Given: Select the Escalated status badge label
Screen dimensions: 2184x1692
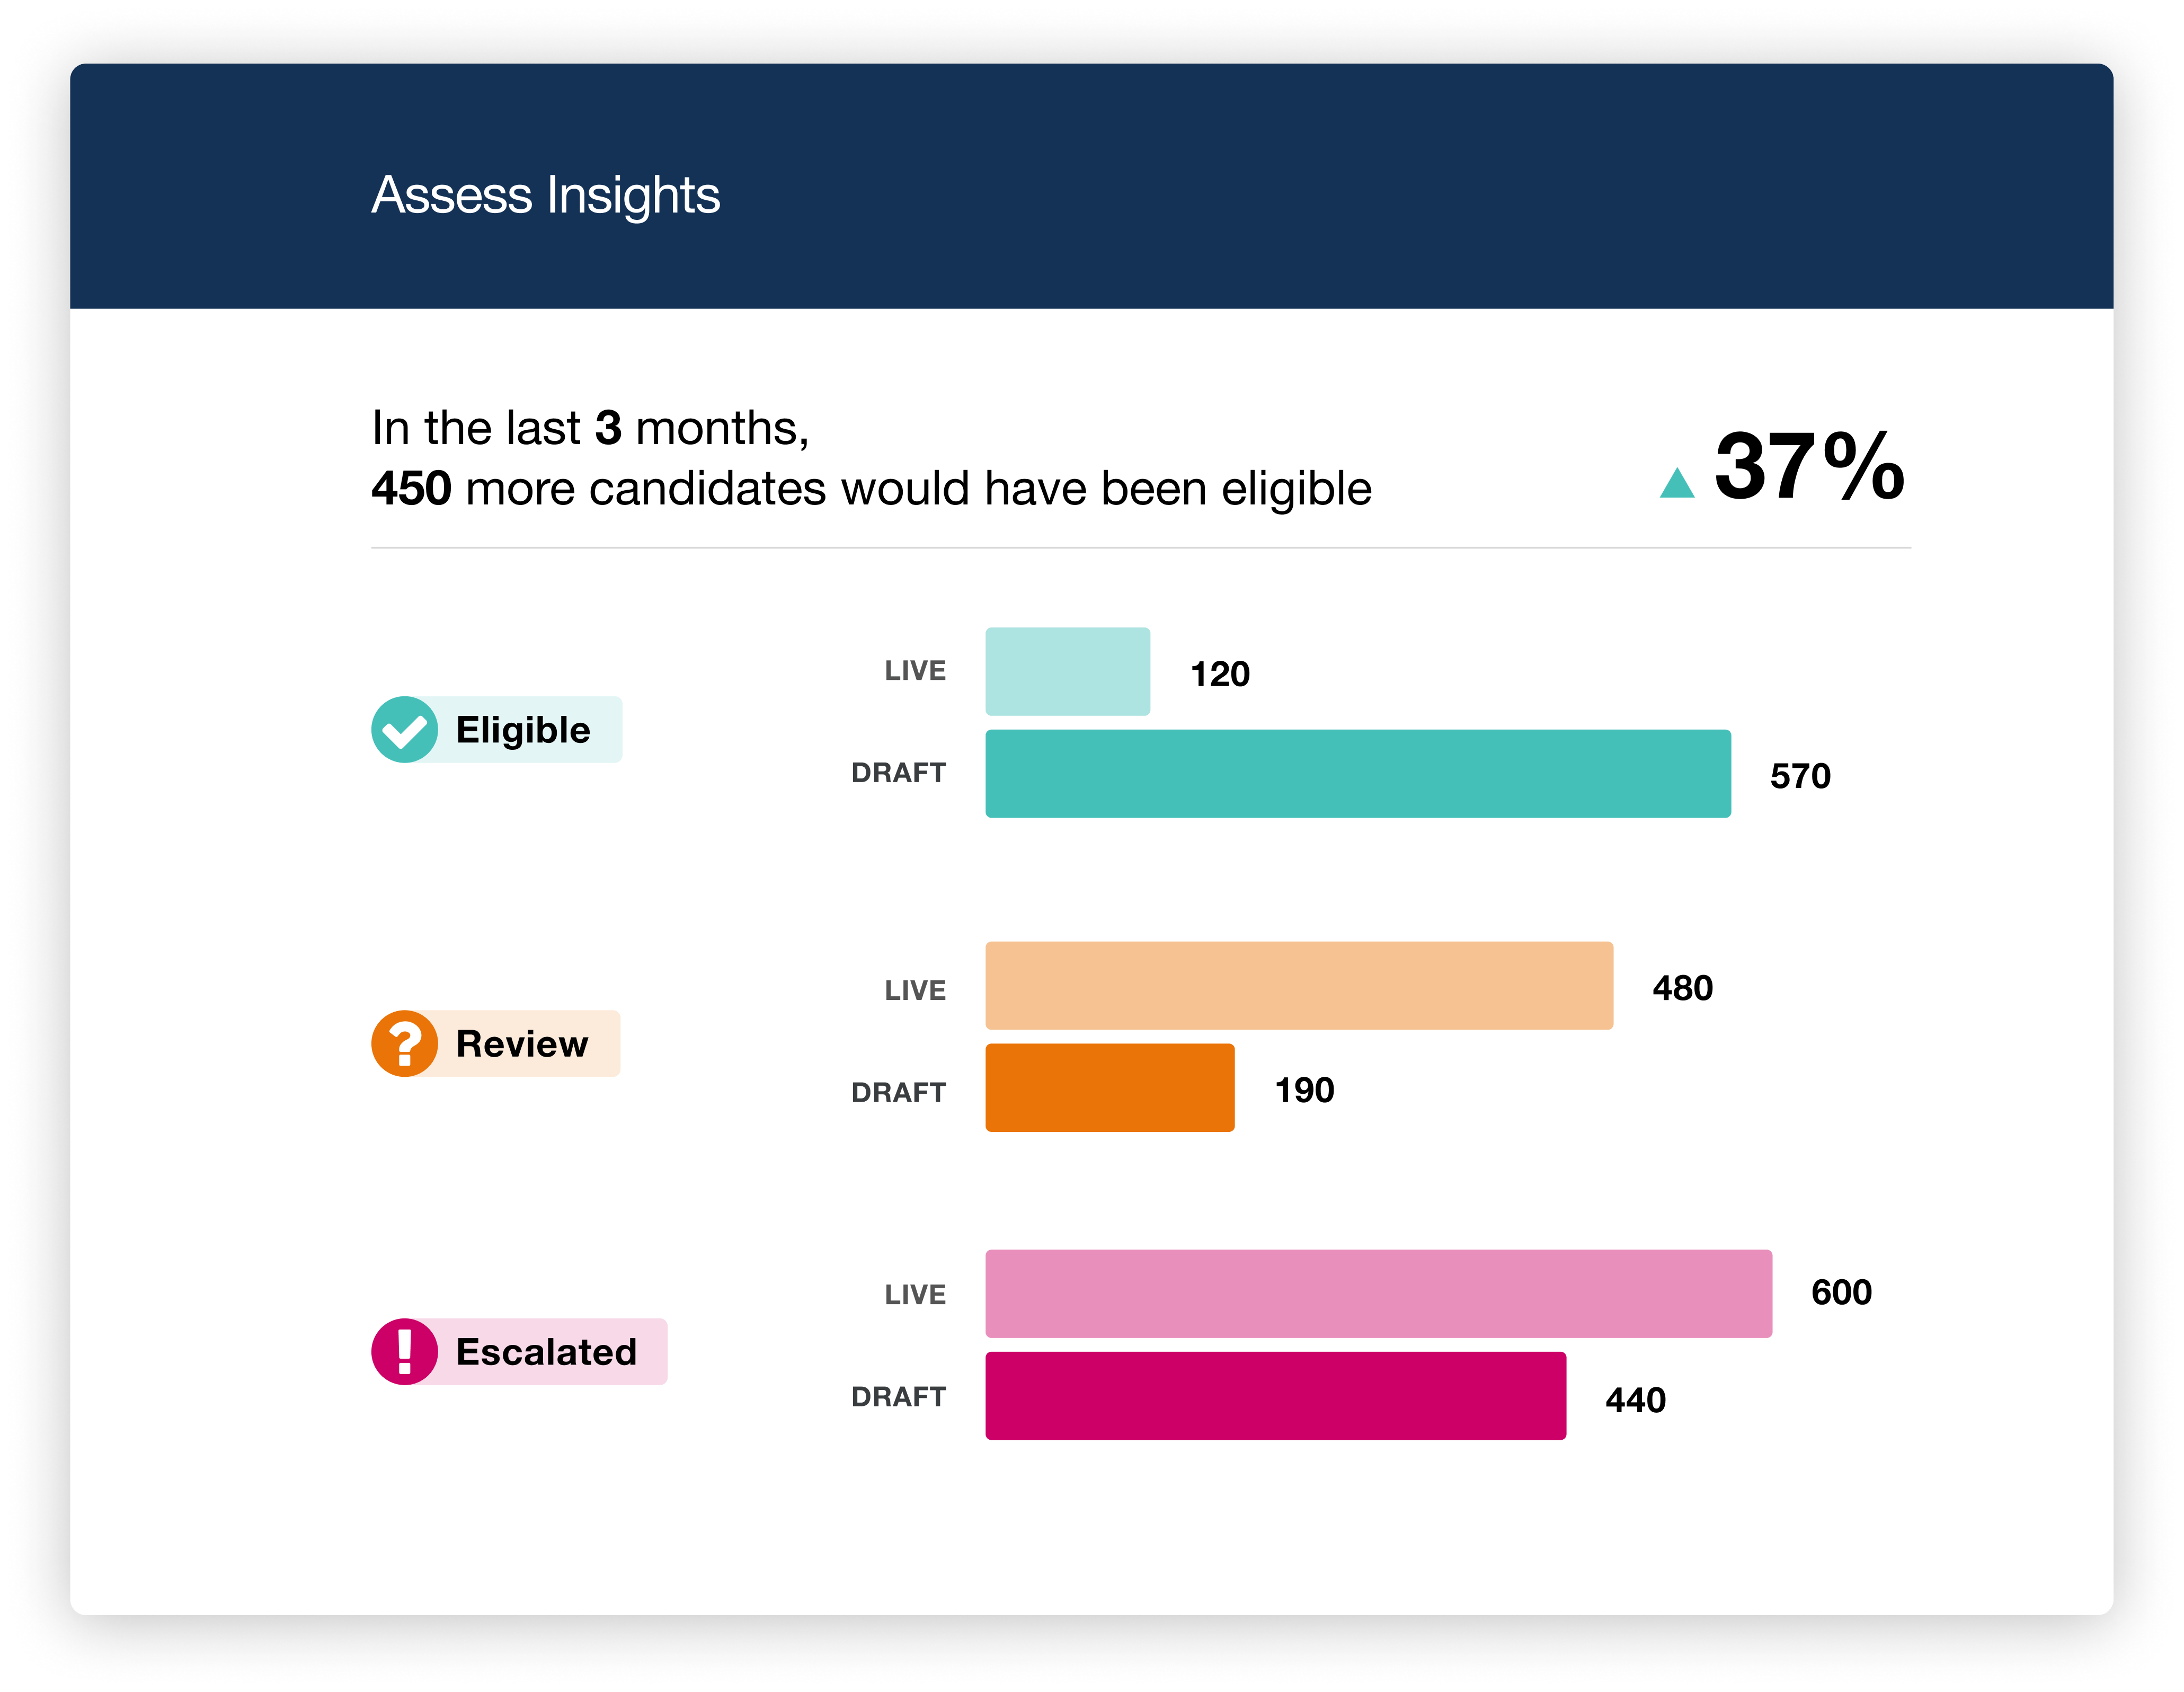Looking at the screenshot, I should click(546, 1352).
